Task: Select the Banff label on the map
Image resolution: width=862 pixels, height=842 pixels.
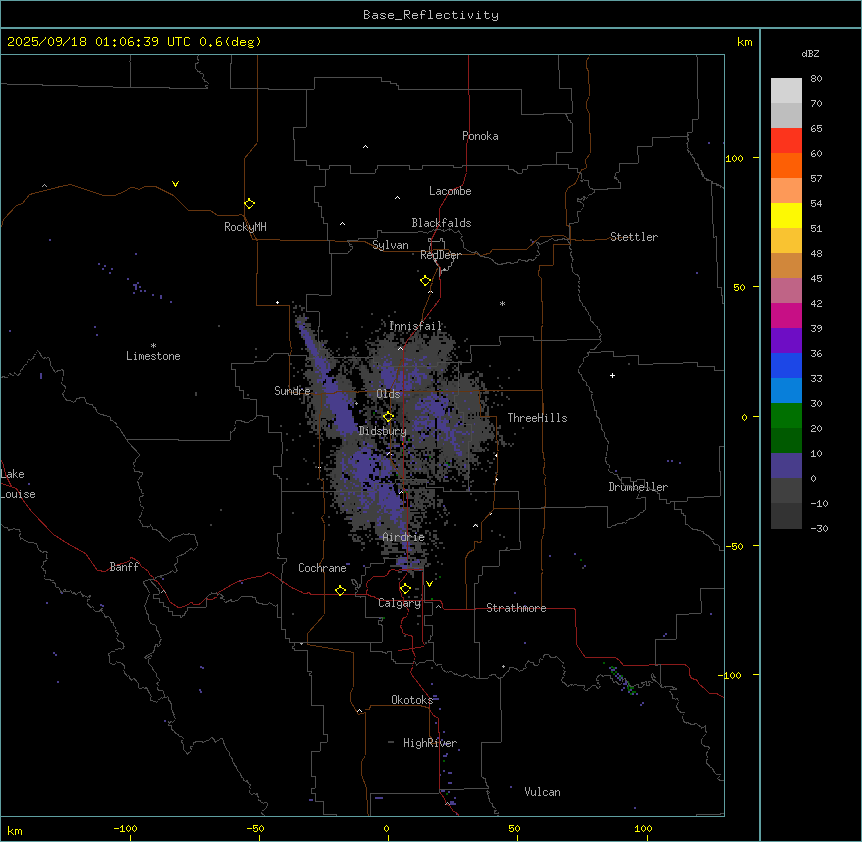Action: (124, 567)
